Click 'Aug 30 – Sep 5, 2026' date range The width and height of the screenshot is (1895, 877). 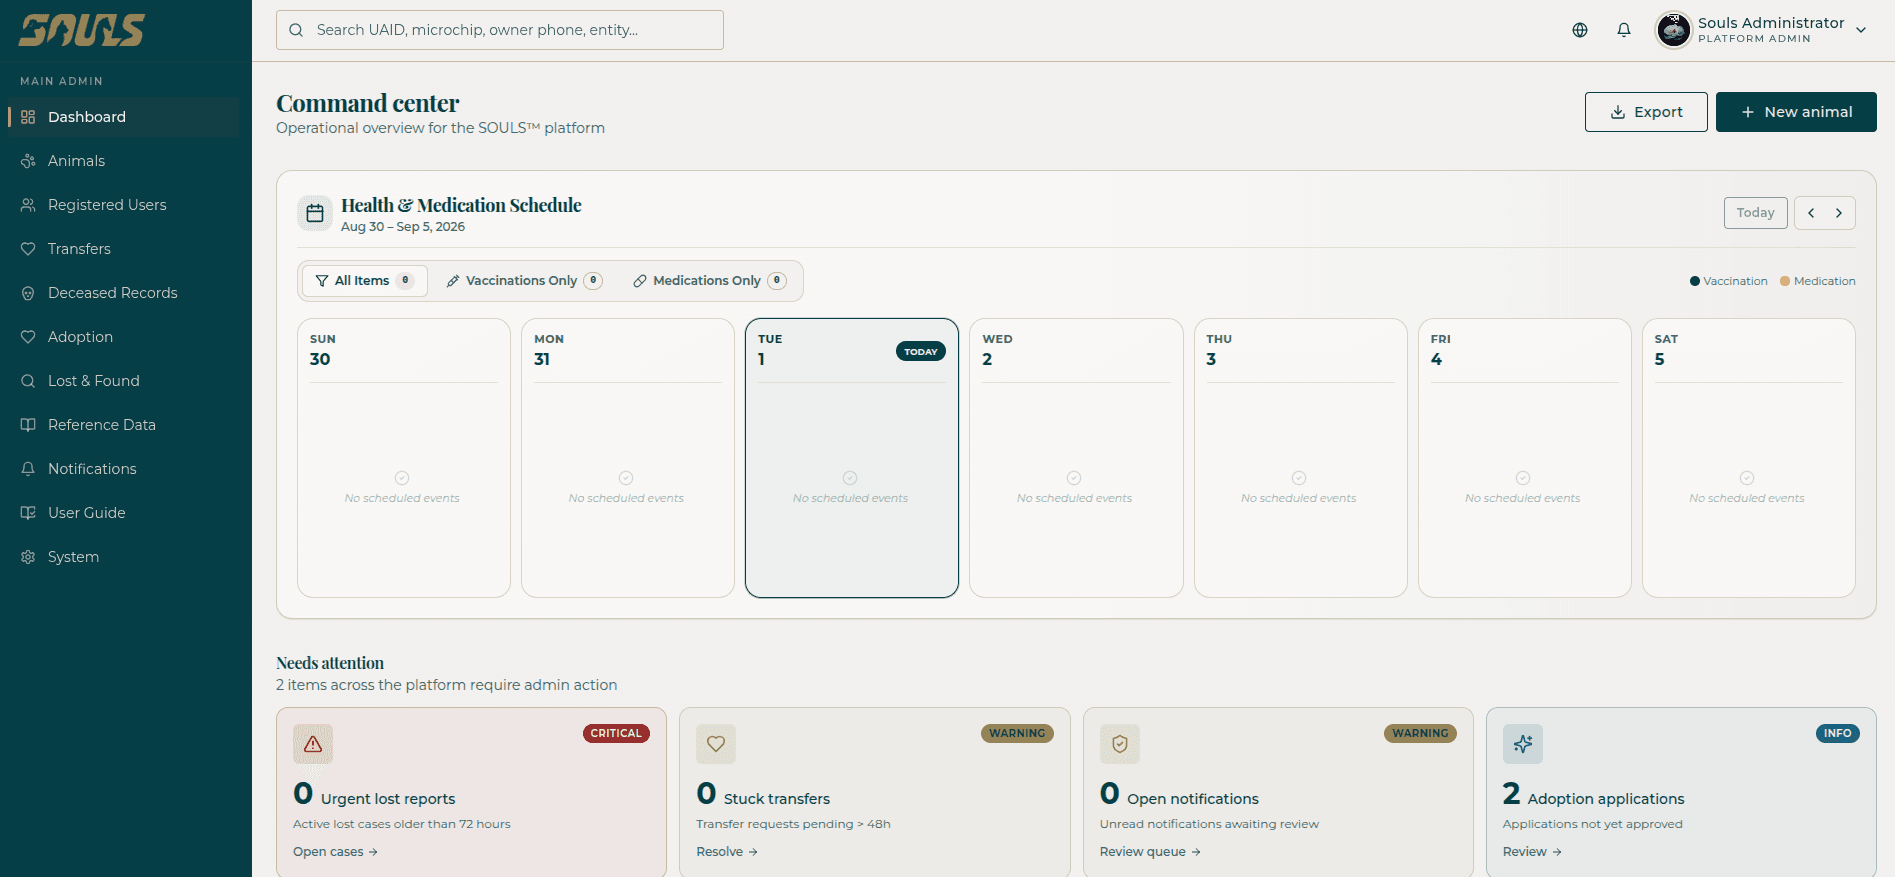coord(403,227)
